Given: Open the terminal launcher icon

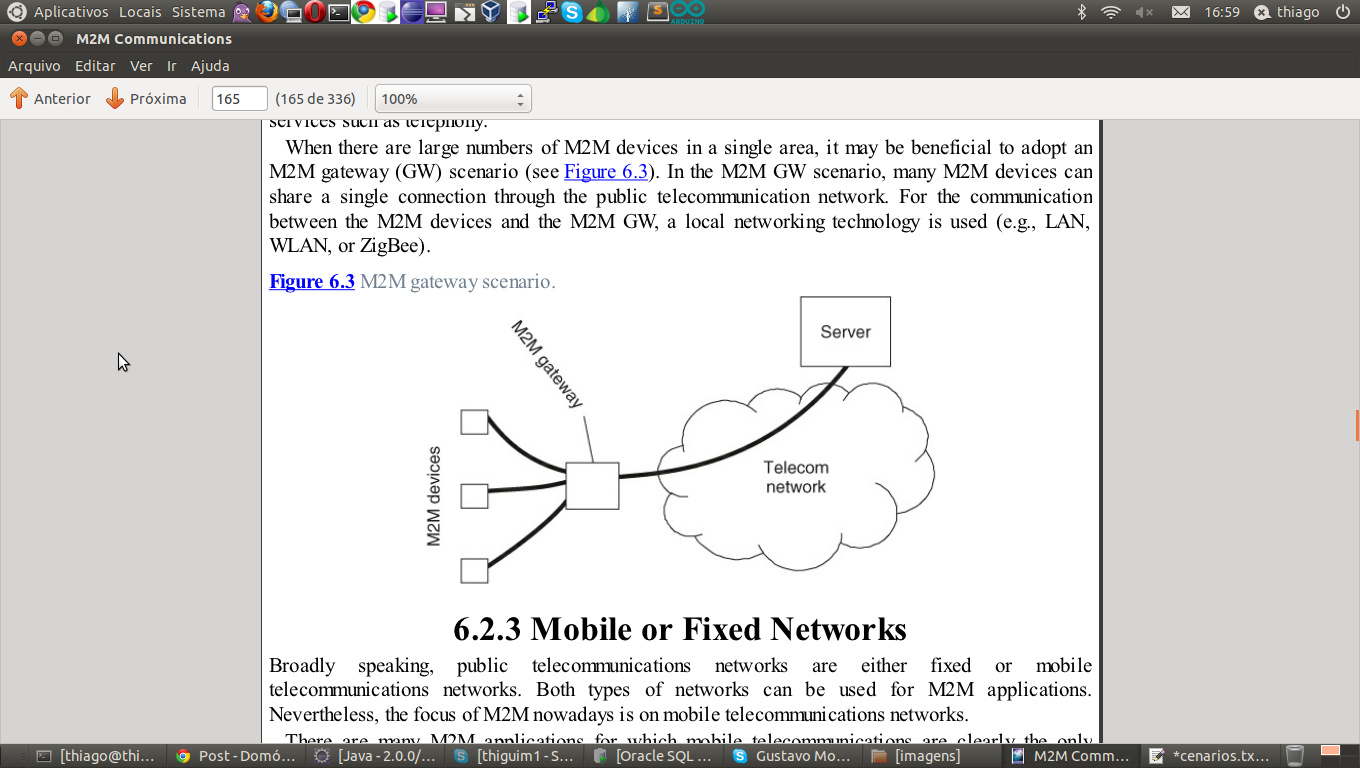Looking at the screenshot, I should click(340, 12).
